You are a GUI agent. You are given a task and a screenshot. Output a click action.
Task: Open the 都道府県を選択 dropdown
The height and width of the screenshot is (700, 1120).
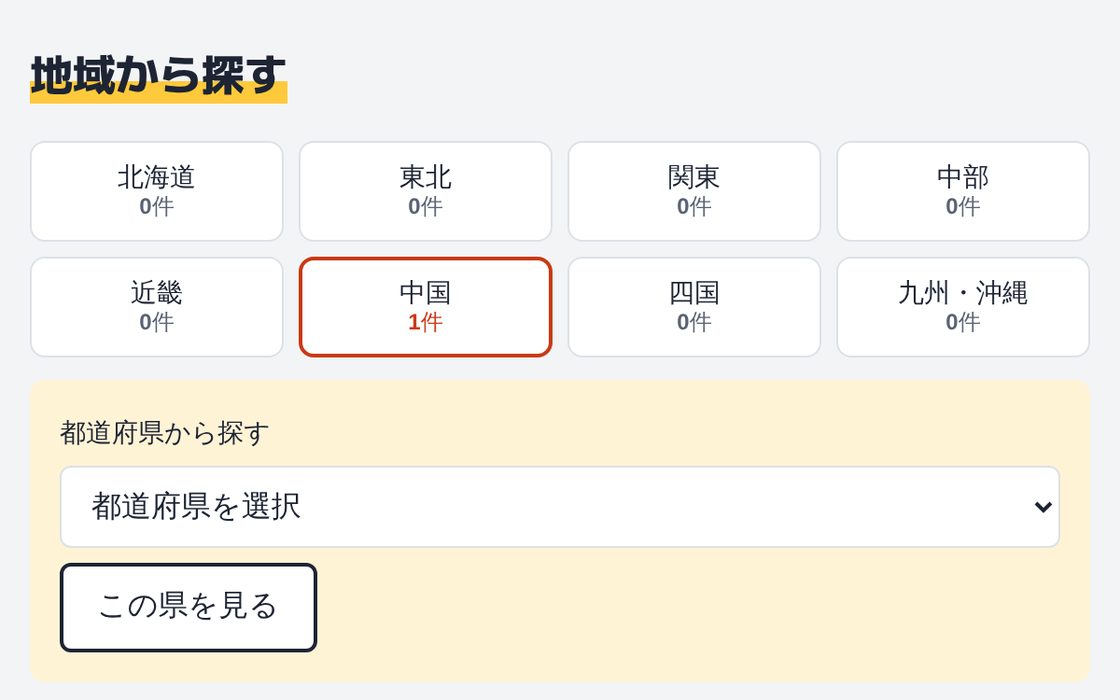(559, 507)
